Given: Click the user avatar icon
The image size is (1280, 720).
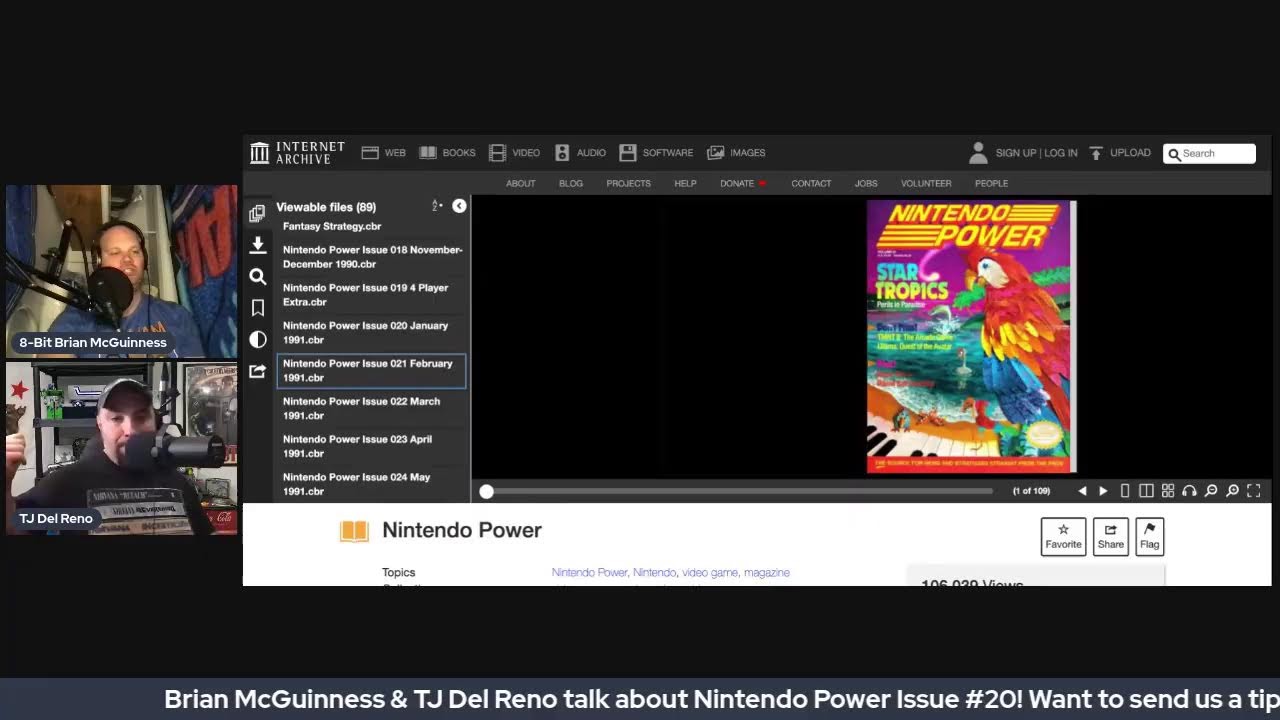Looking at the screenshot, I should point(978,153).
